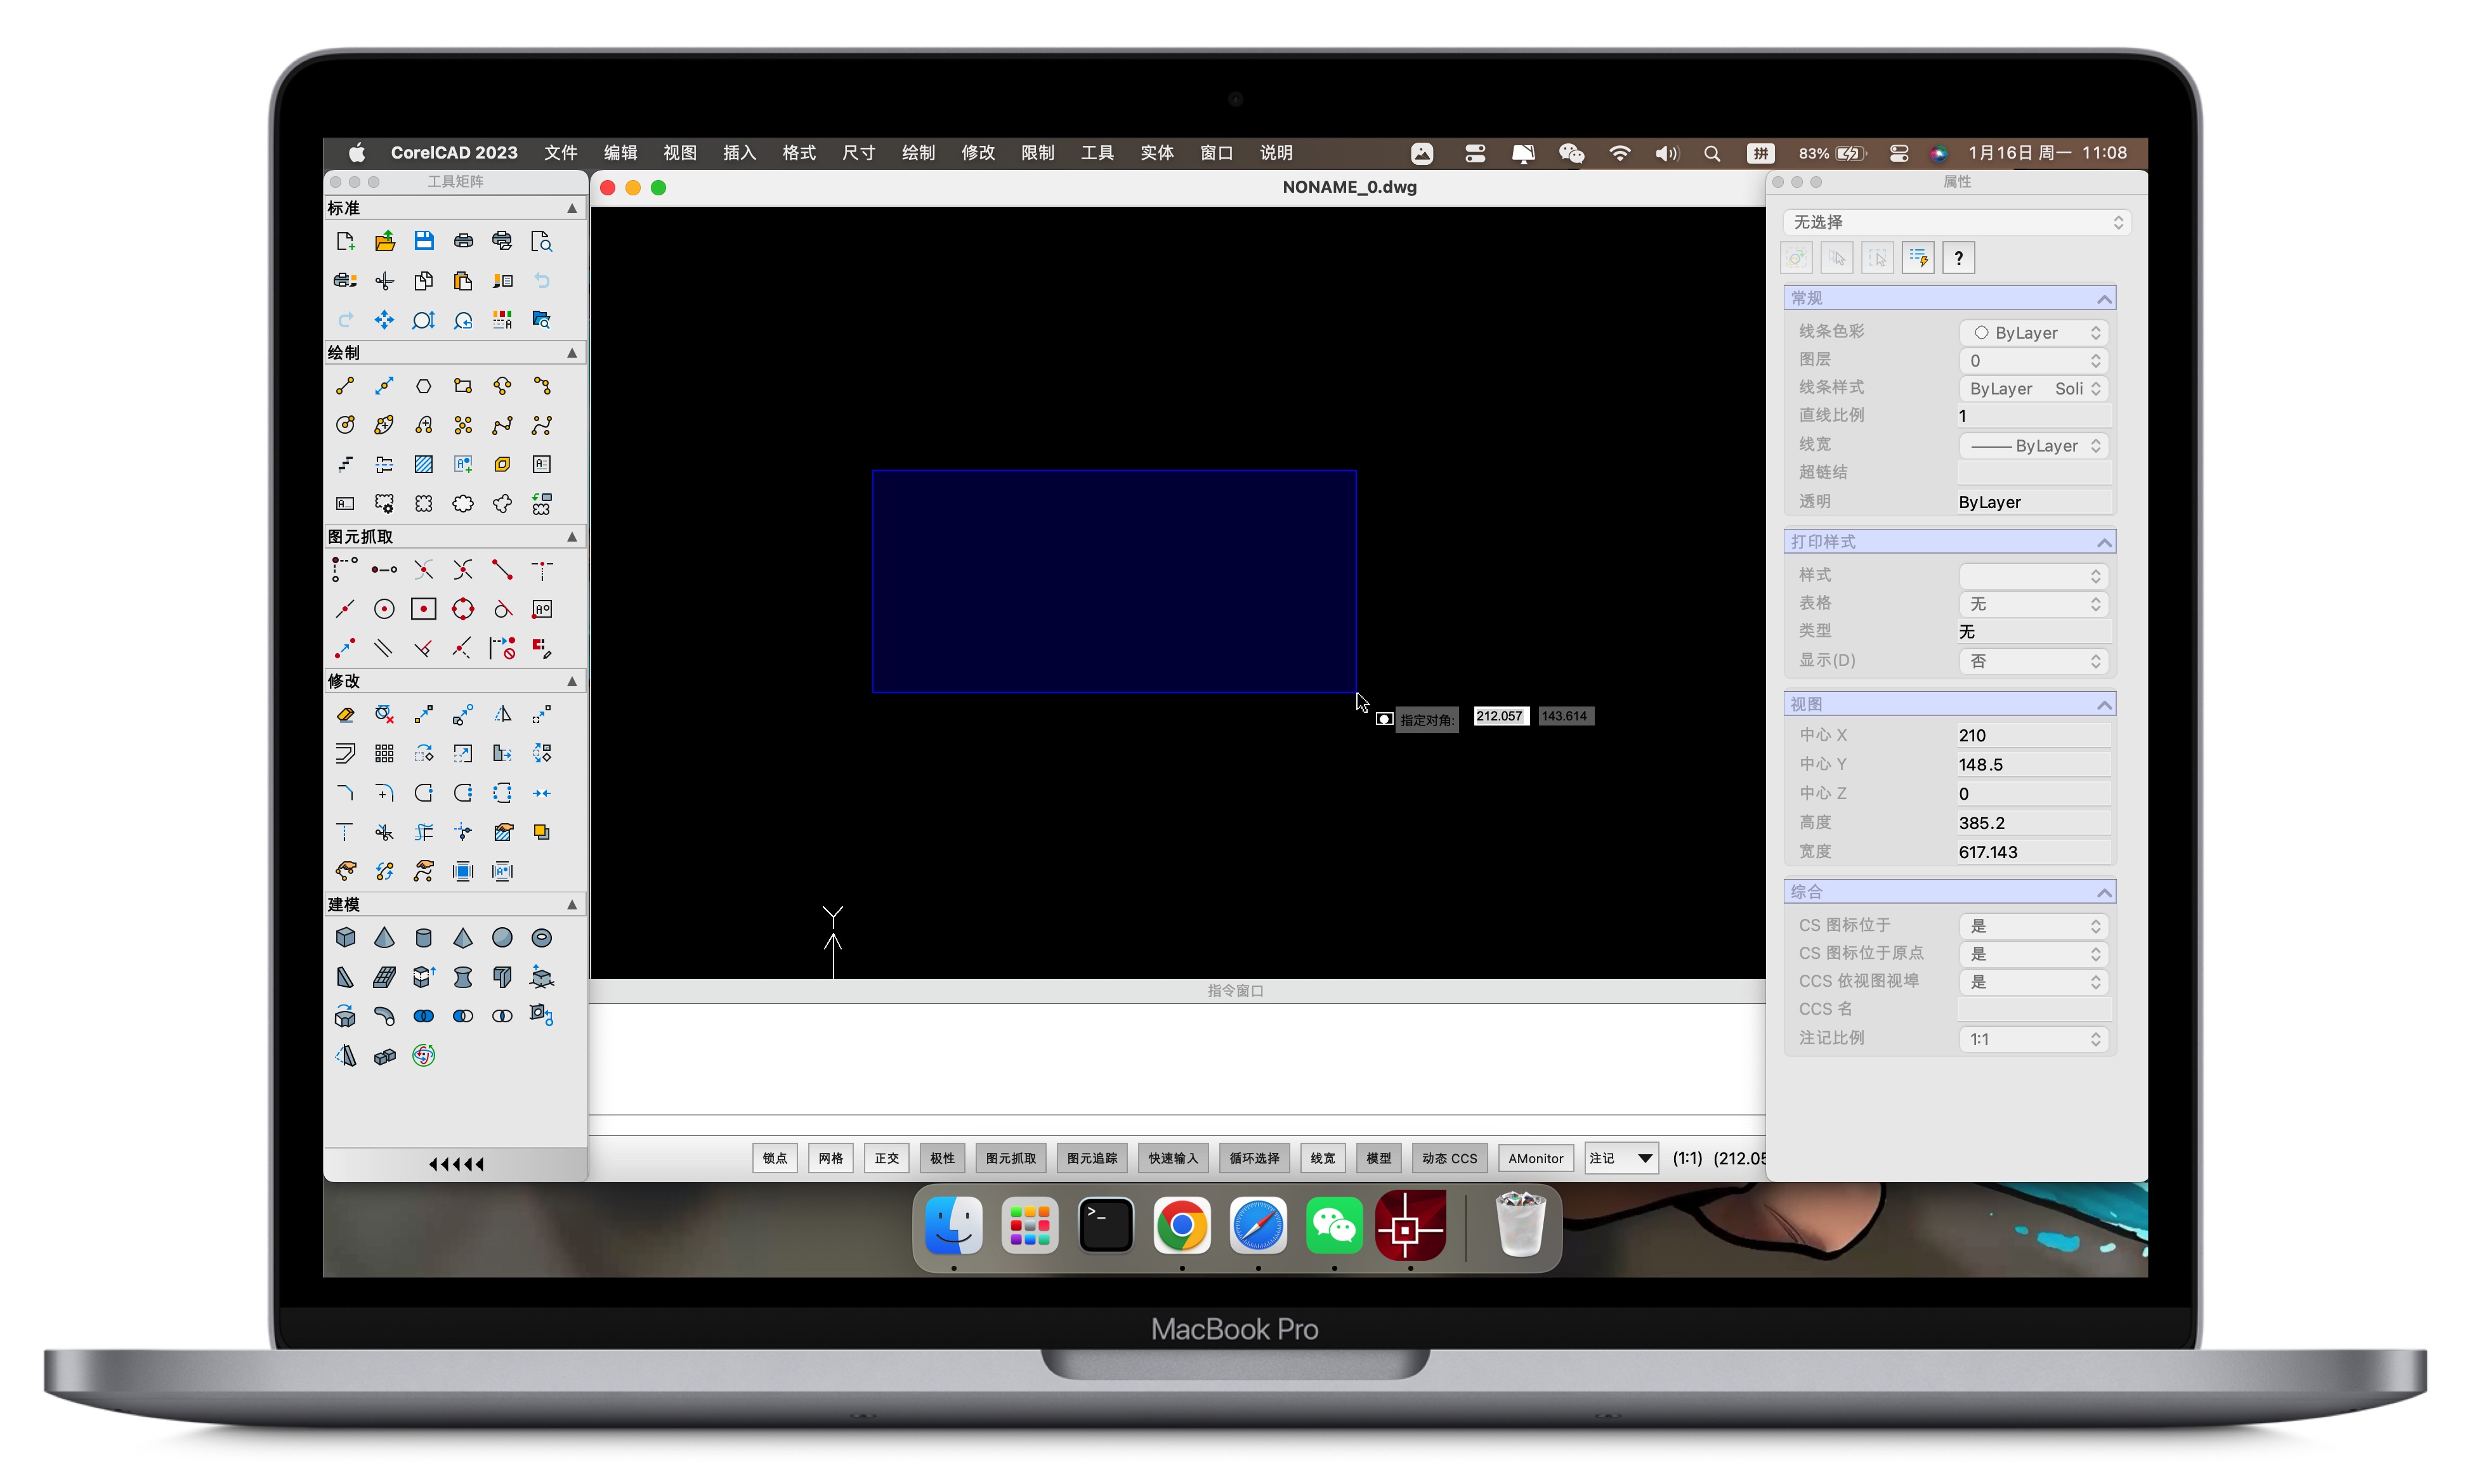Select the Torus solid tool
2474x1484 pixels.
pos(542,938)
